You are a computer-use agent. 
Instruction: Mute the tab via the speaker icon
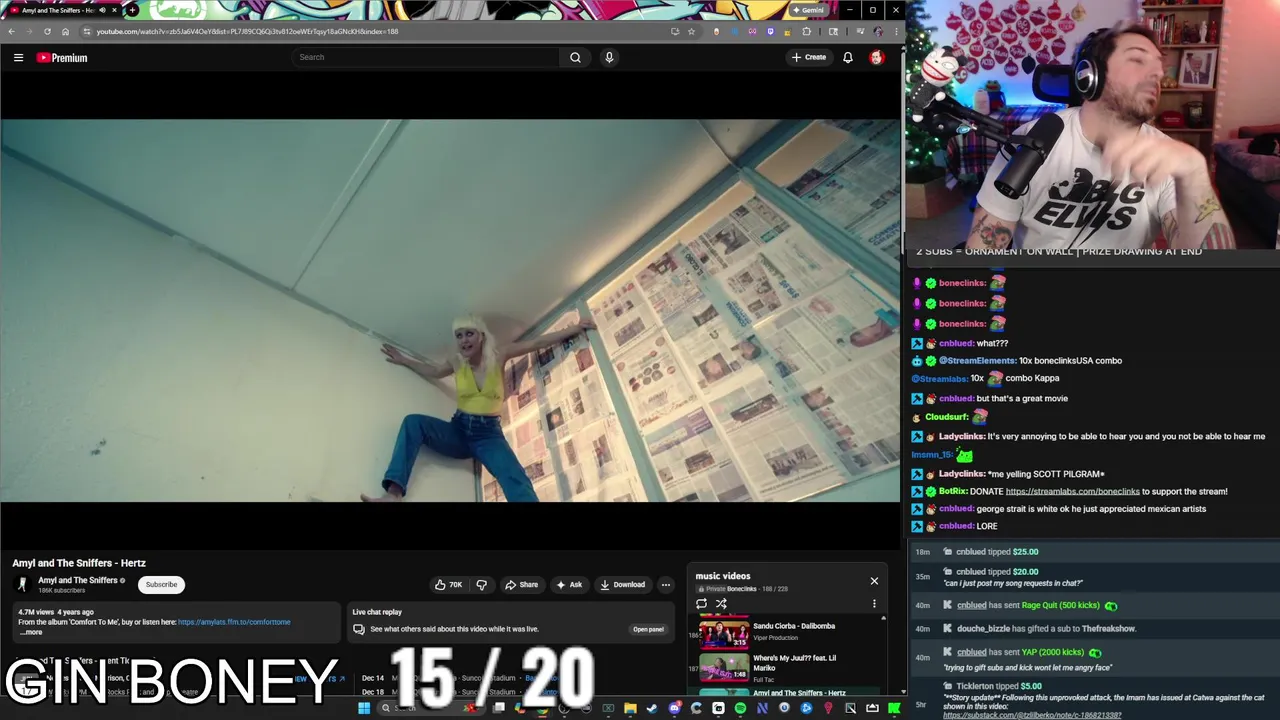[x=102, y=10]
